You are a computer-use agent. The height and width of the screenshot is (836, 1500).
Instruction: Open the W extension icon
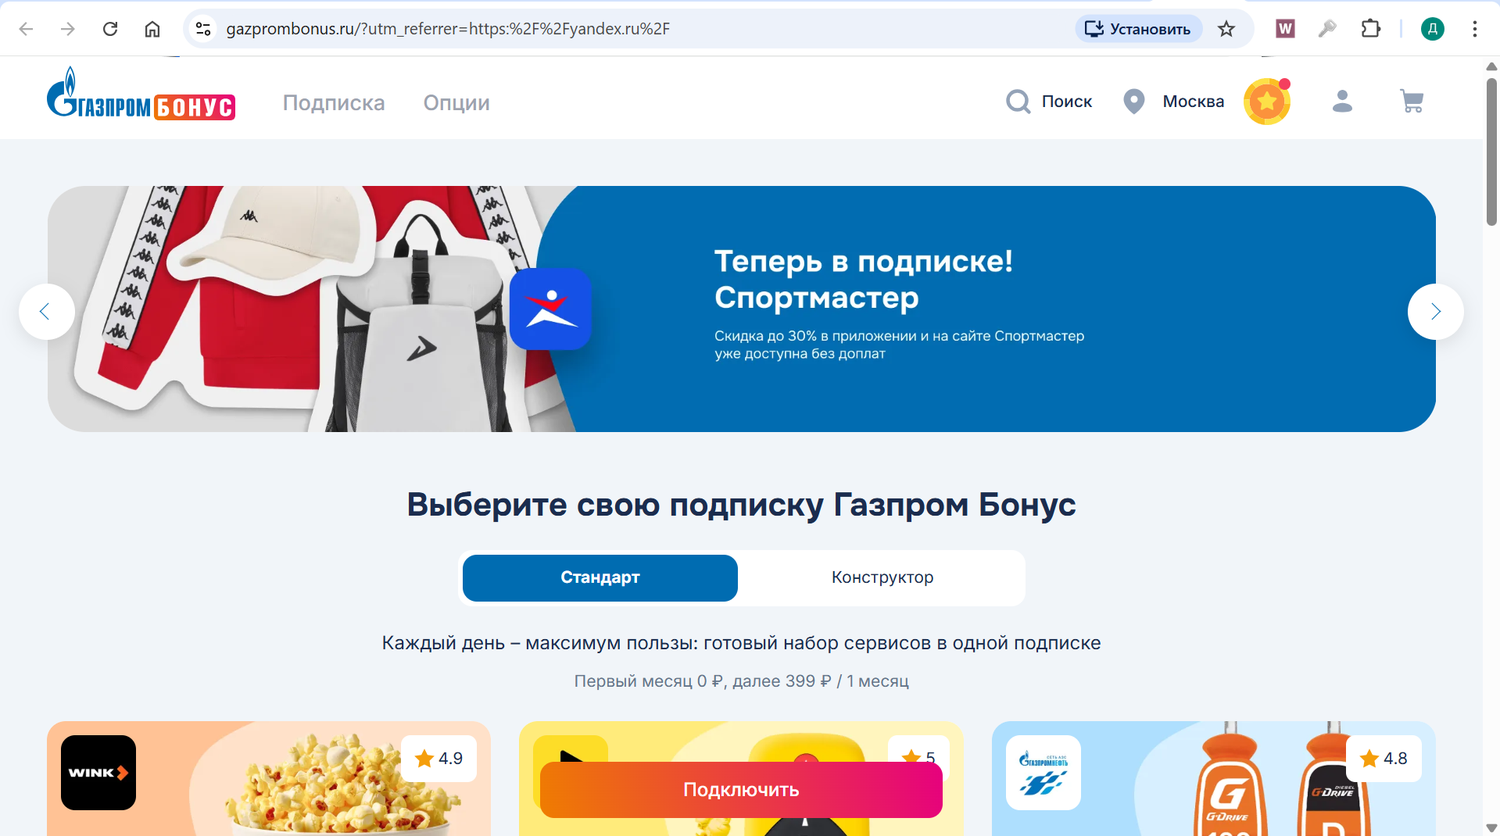click(x=1285, y=29)
